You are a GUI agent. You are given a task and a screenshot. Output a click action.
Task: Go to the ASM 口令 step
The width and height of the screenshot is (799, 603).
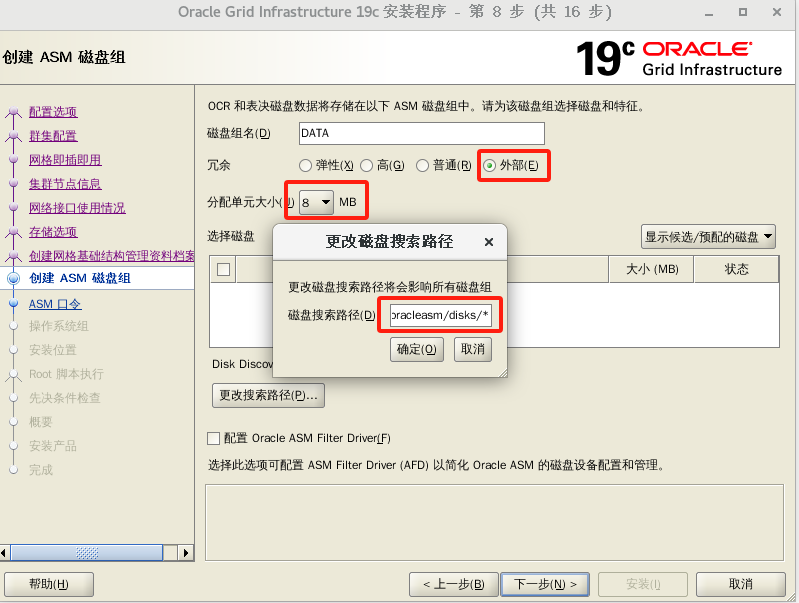click(55, 304)
